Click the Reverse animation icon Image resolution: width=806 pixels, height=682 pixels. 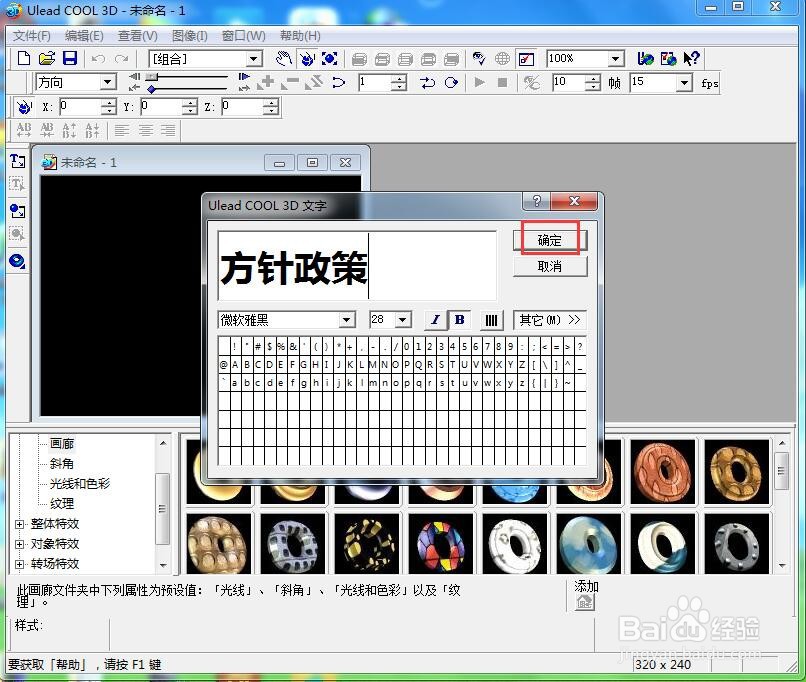[x=314, y=82]
